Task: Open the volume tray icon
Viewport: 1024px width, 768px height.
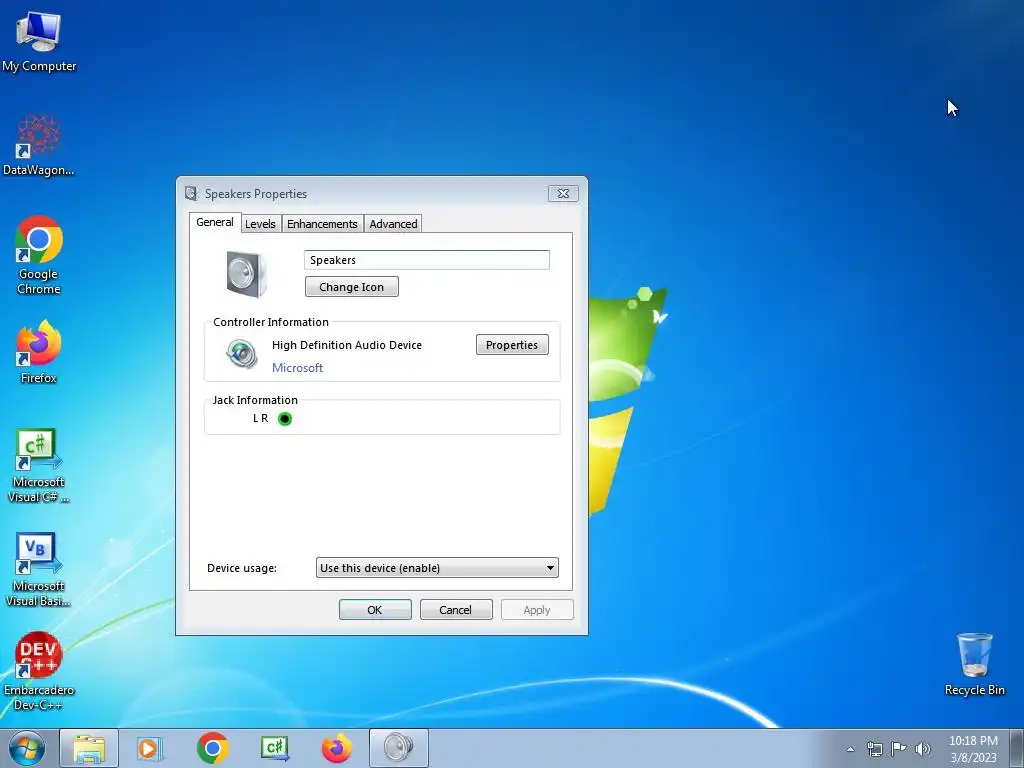Action: (x=923, y=749)
